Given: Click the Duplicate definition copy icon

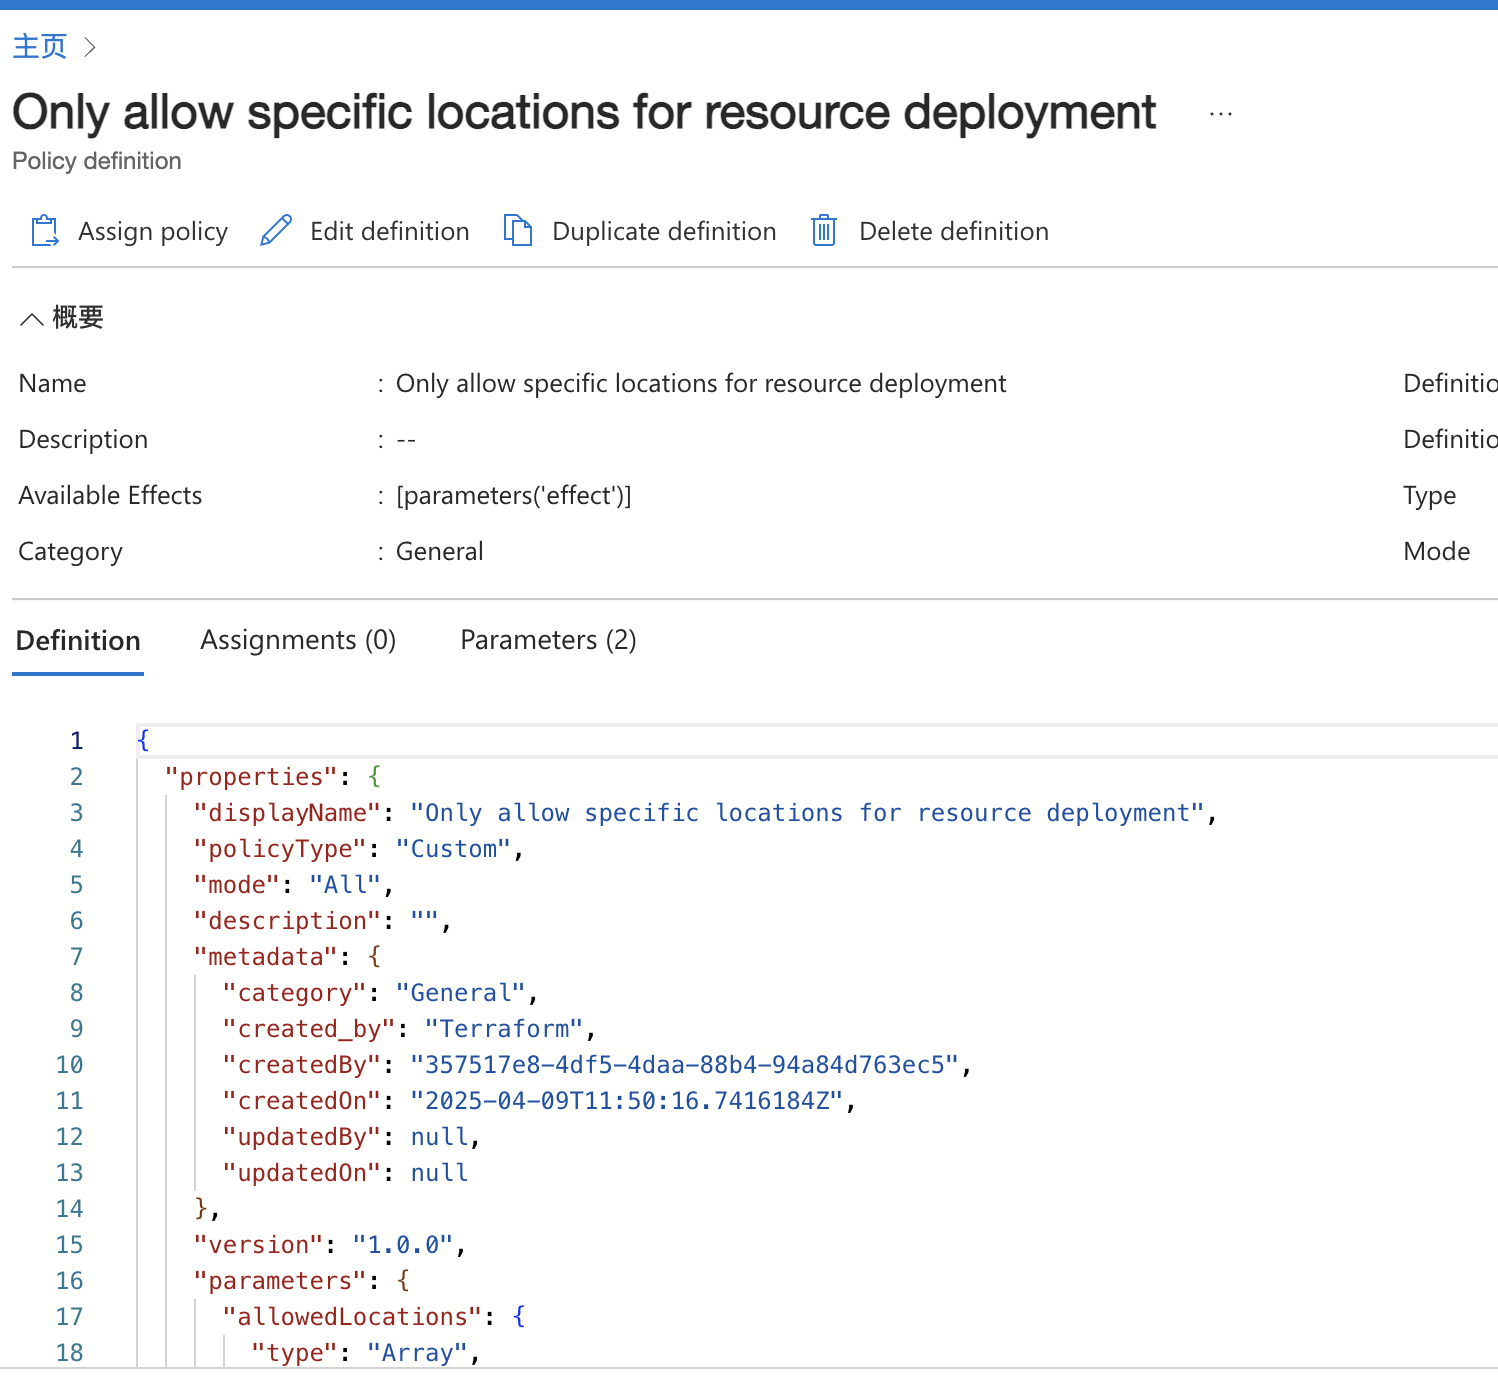Looking at the screenshot, I should tap(517, 231).
